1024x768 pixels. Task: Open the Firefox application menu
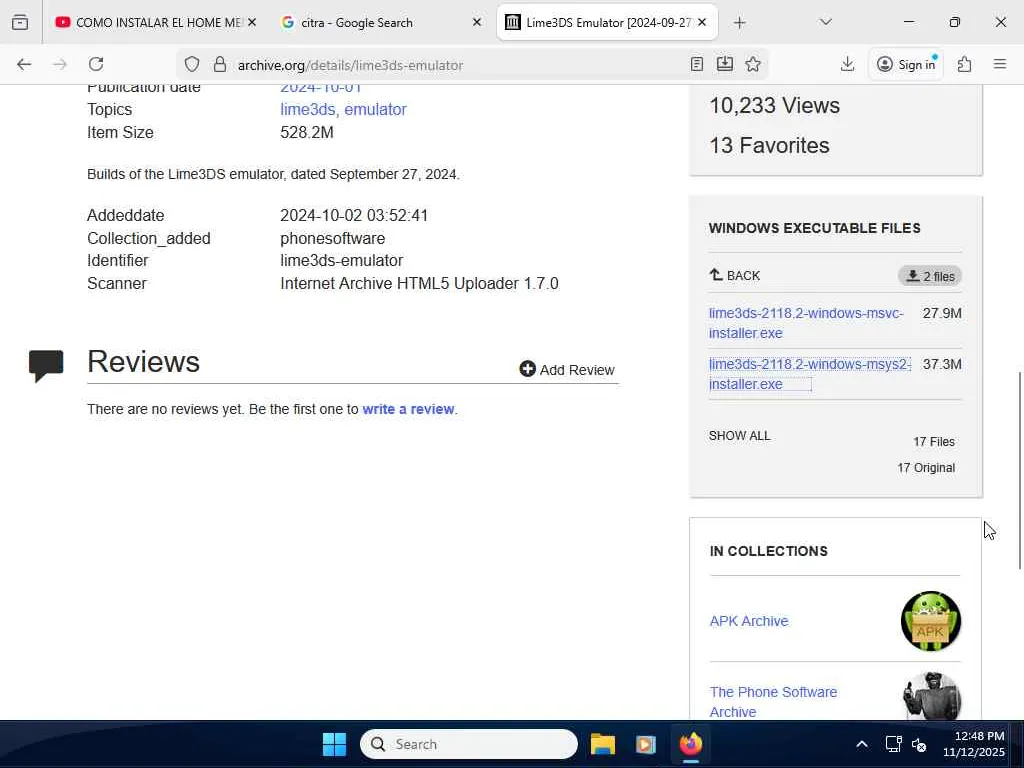pos(1000,64)
